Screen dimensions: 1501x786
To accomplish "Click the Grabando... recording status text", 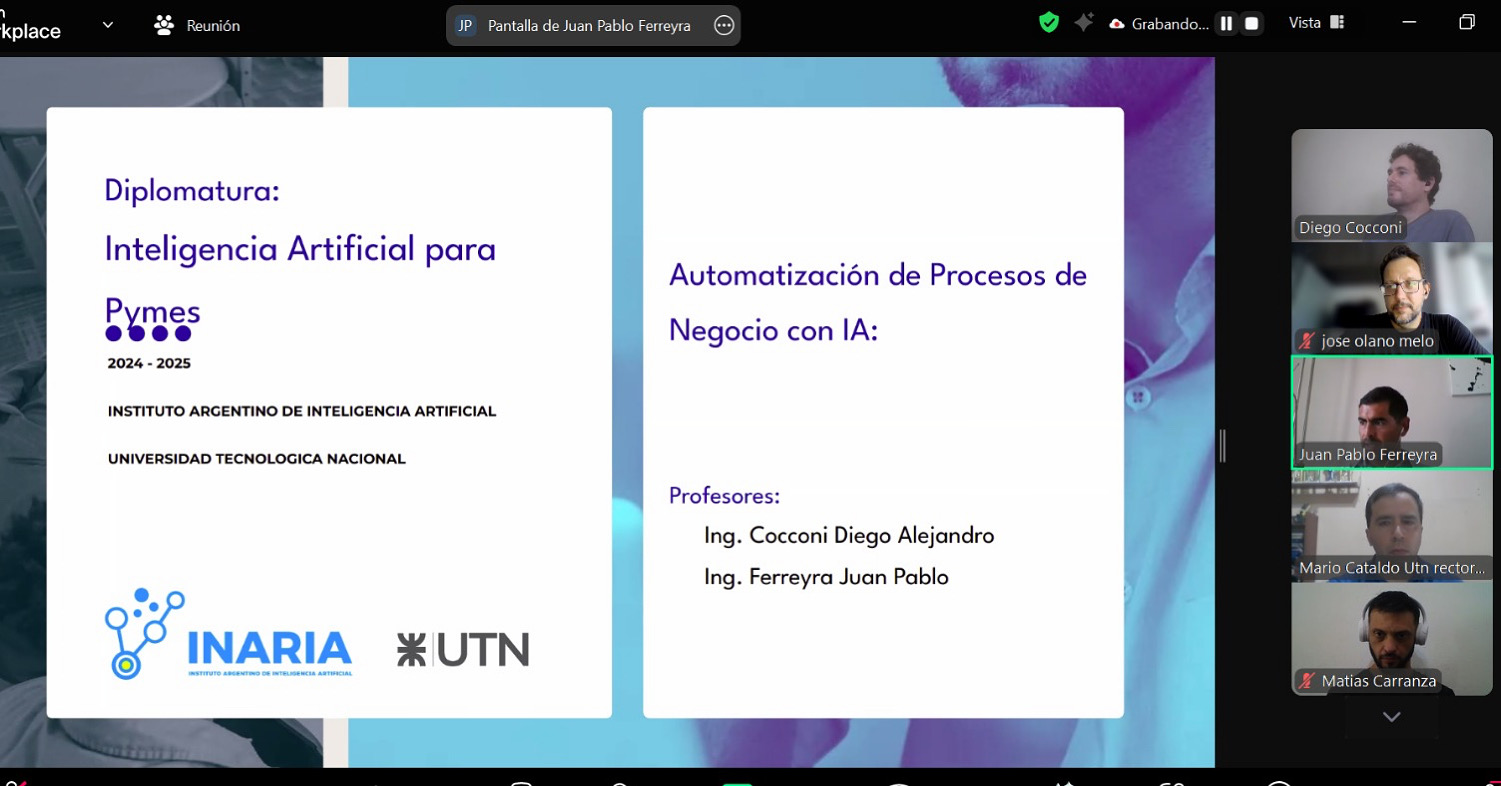I will tap(1169, 25).
